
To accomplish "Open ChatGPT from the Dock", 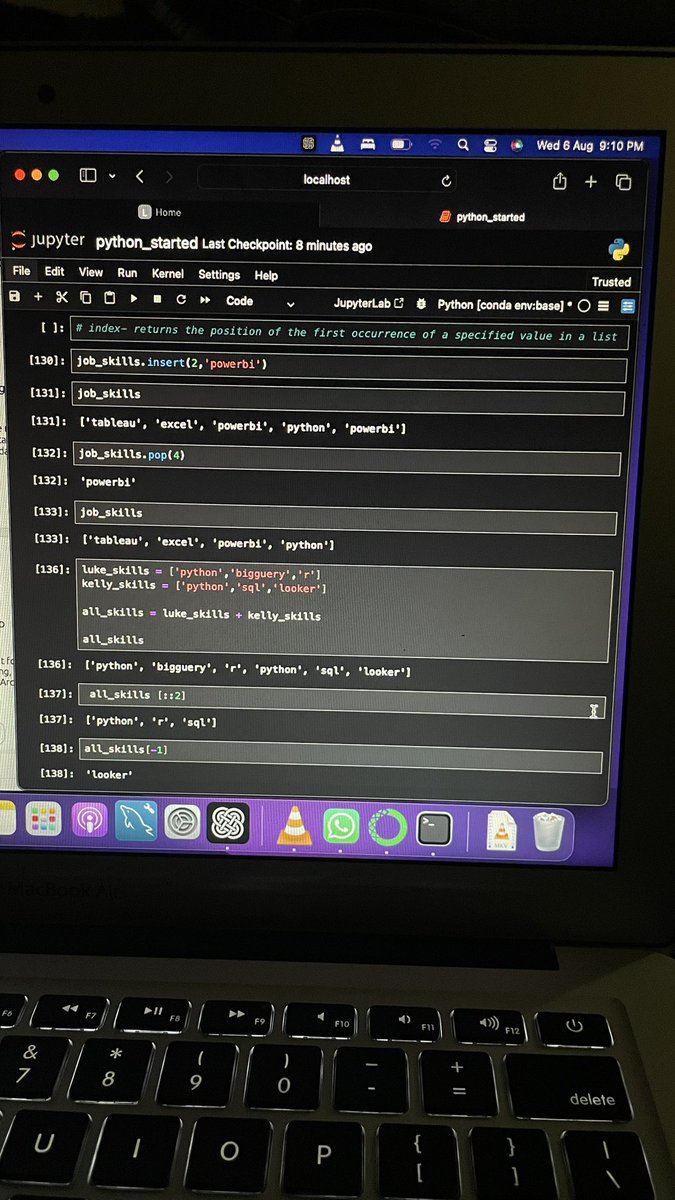I will tap(228, 824).
